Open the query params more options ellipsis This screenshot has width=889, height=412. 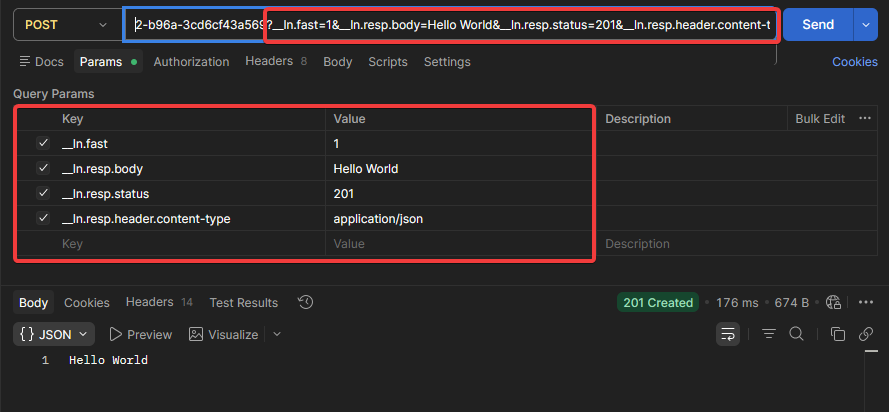coord(865,119)
